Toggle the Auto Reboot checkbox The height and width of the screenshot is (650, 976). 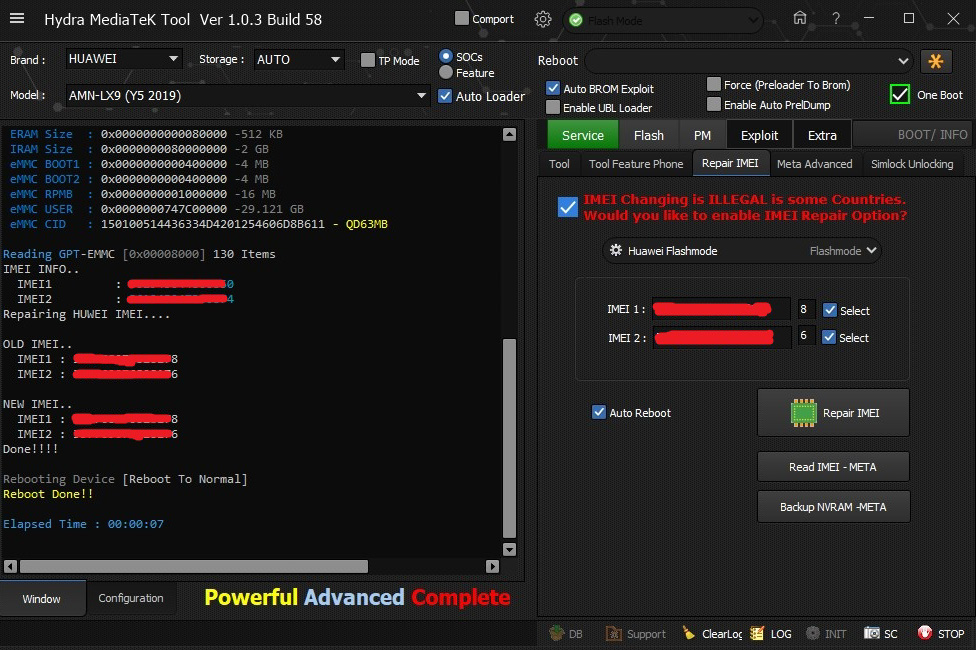[x=599, y=412]
